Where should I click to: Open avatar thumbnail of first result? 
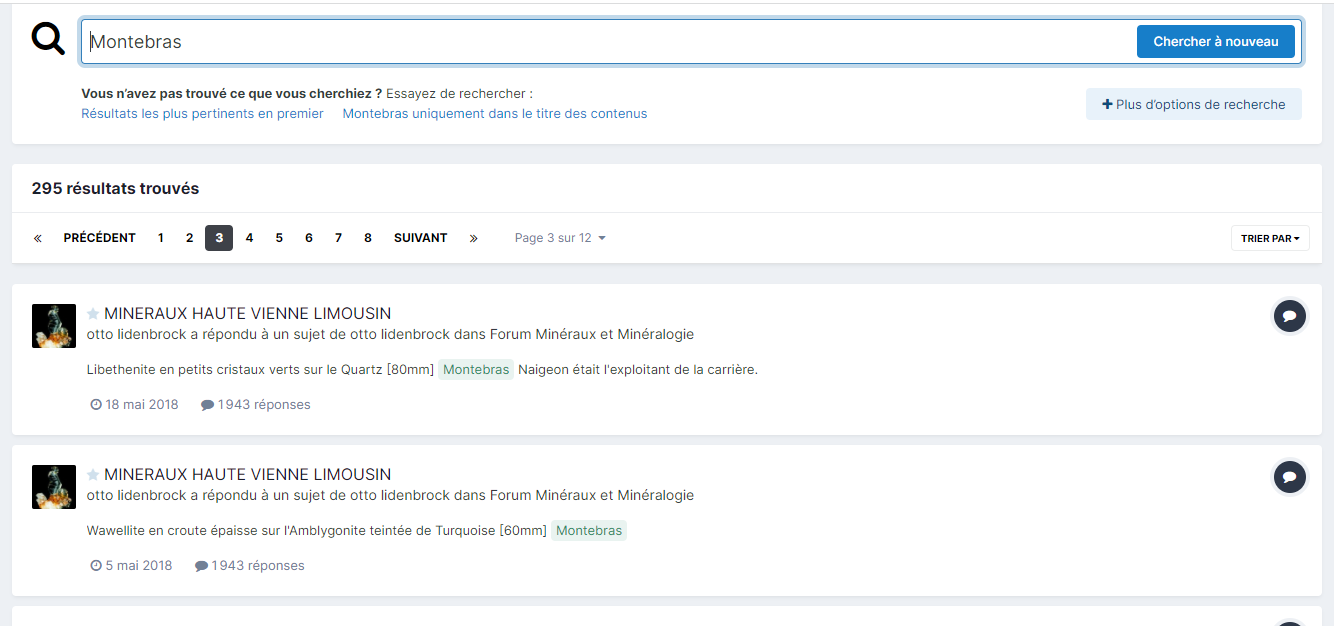click(x=54, y=326)
